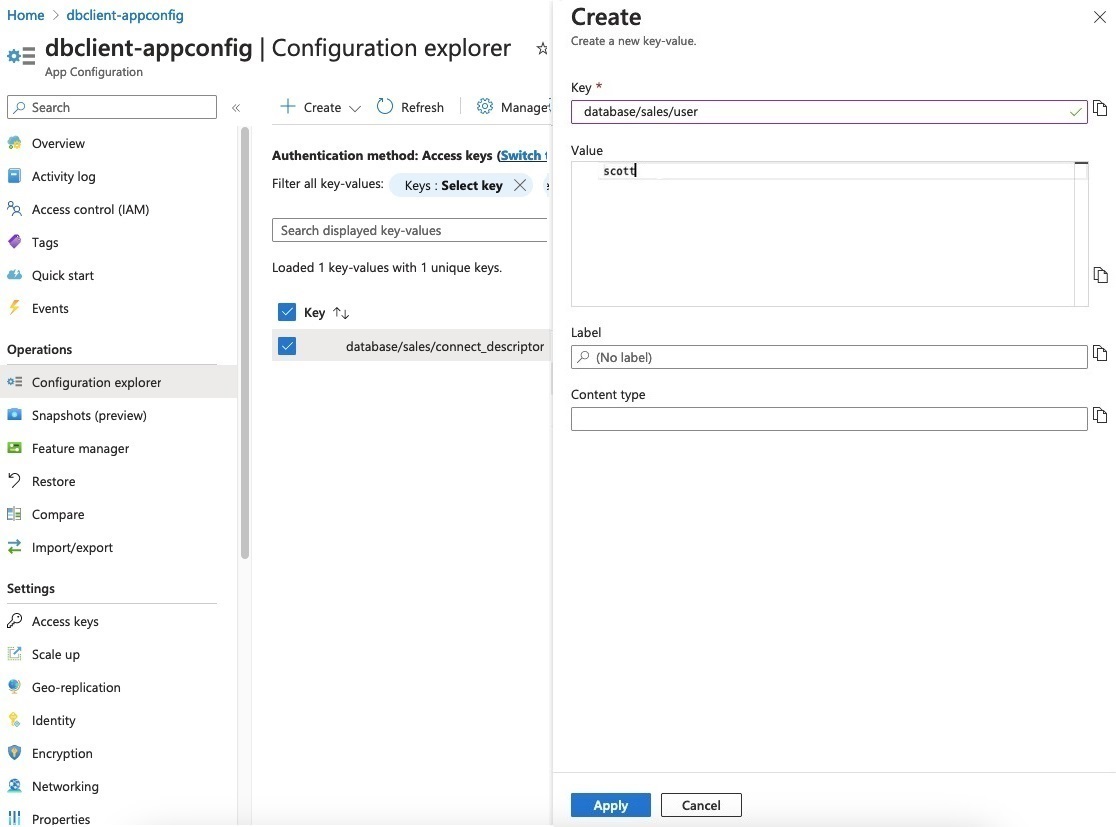The width and height of the screenshot is (1116, 827).
Task: Open Properties in the sidebar
Action: coord(60,818)
